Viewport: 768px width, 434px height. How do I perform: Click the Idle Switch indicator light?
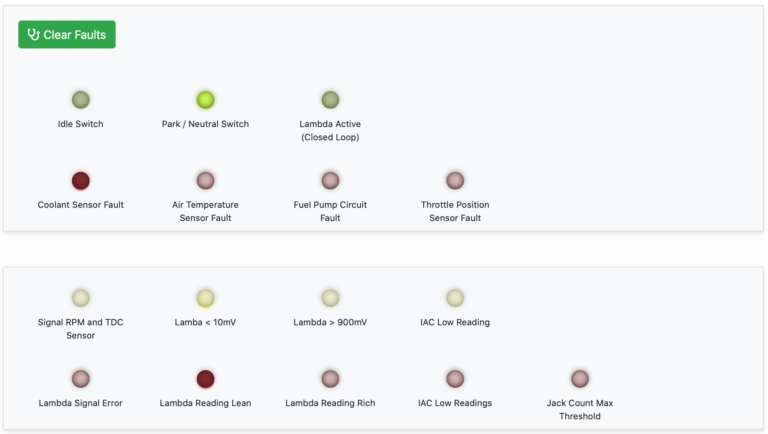click(x=81, y=100)
